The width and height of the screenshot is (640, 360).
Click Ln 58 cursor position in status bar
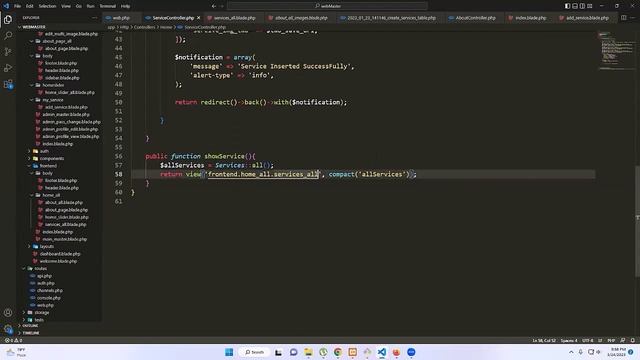544,340
